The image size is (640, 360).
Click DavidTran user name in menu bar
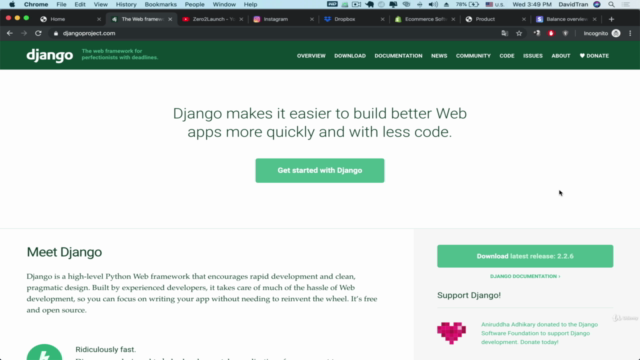click(573, 4)
